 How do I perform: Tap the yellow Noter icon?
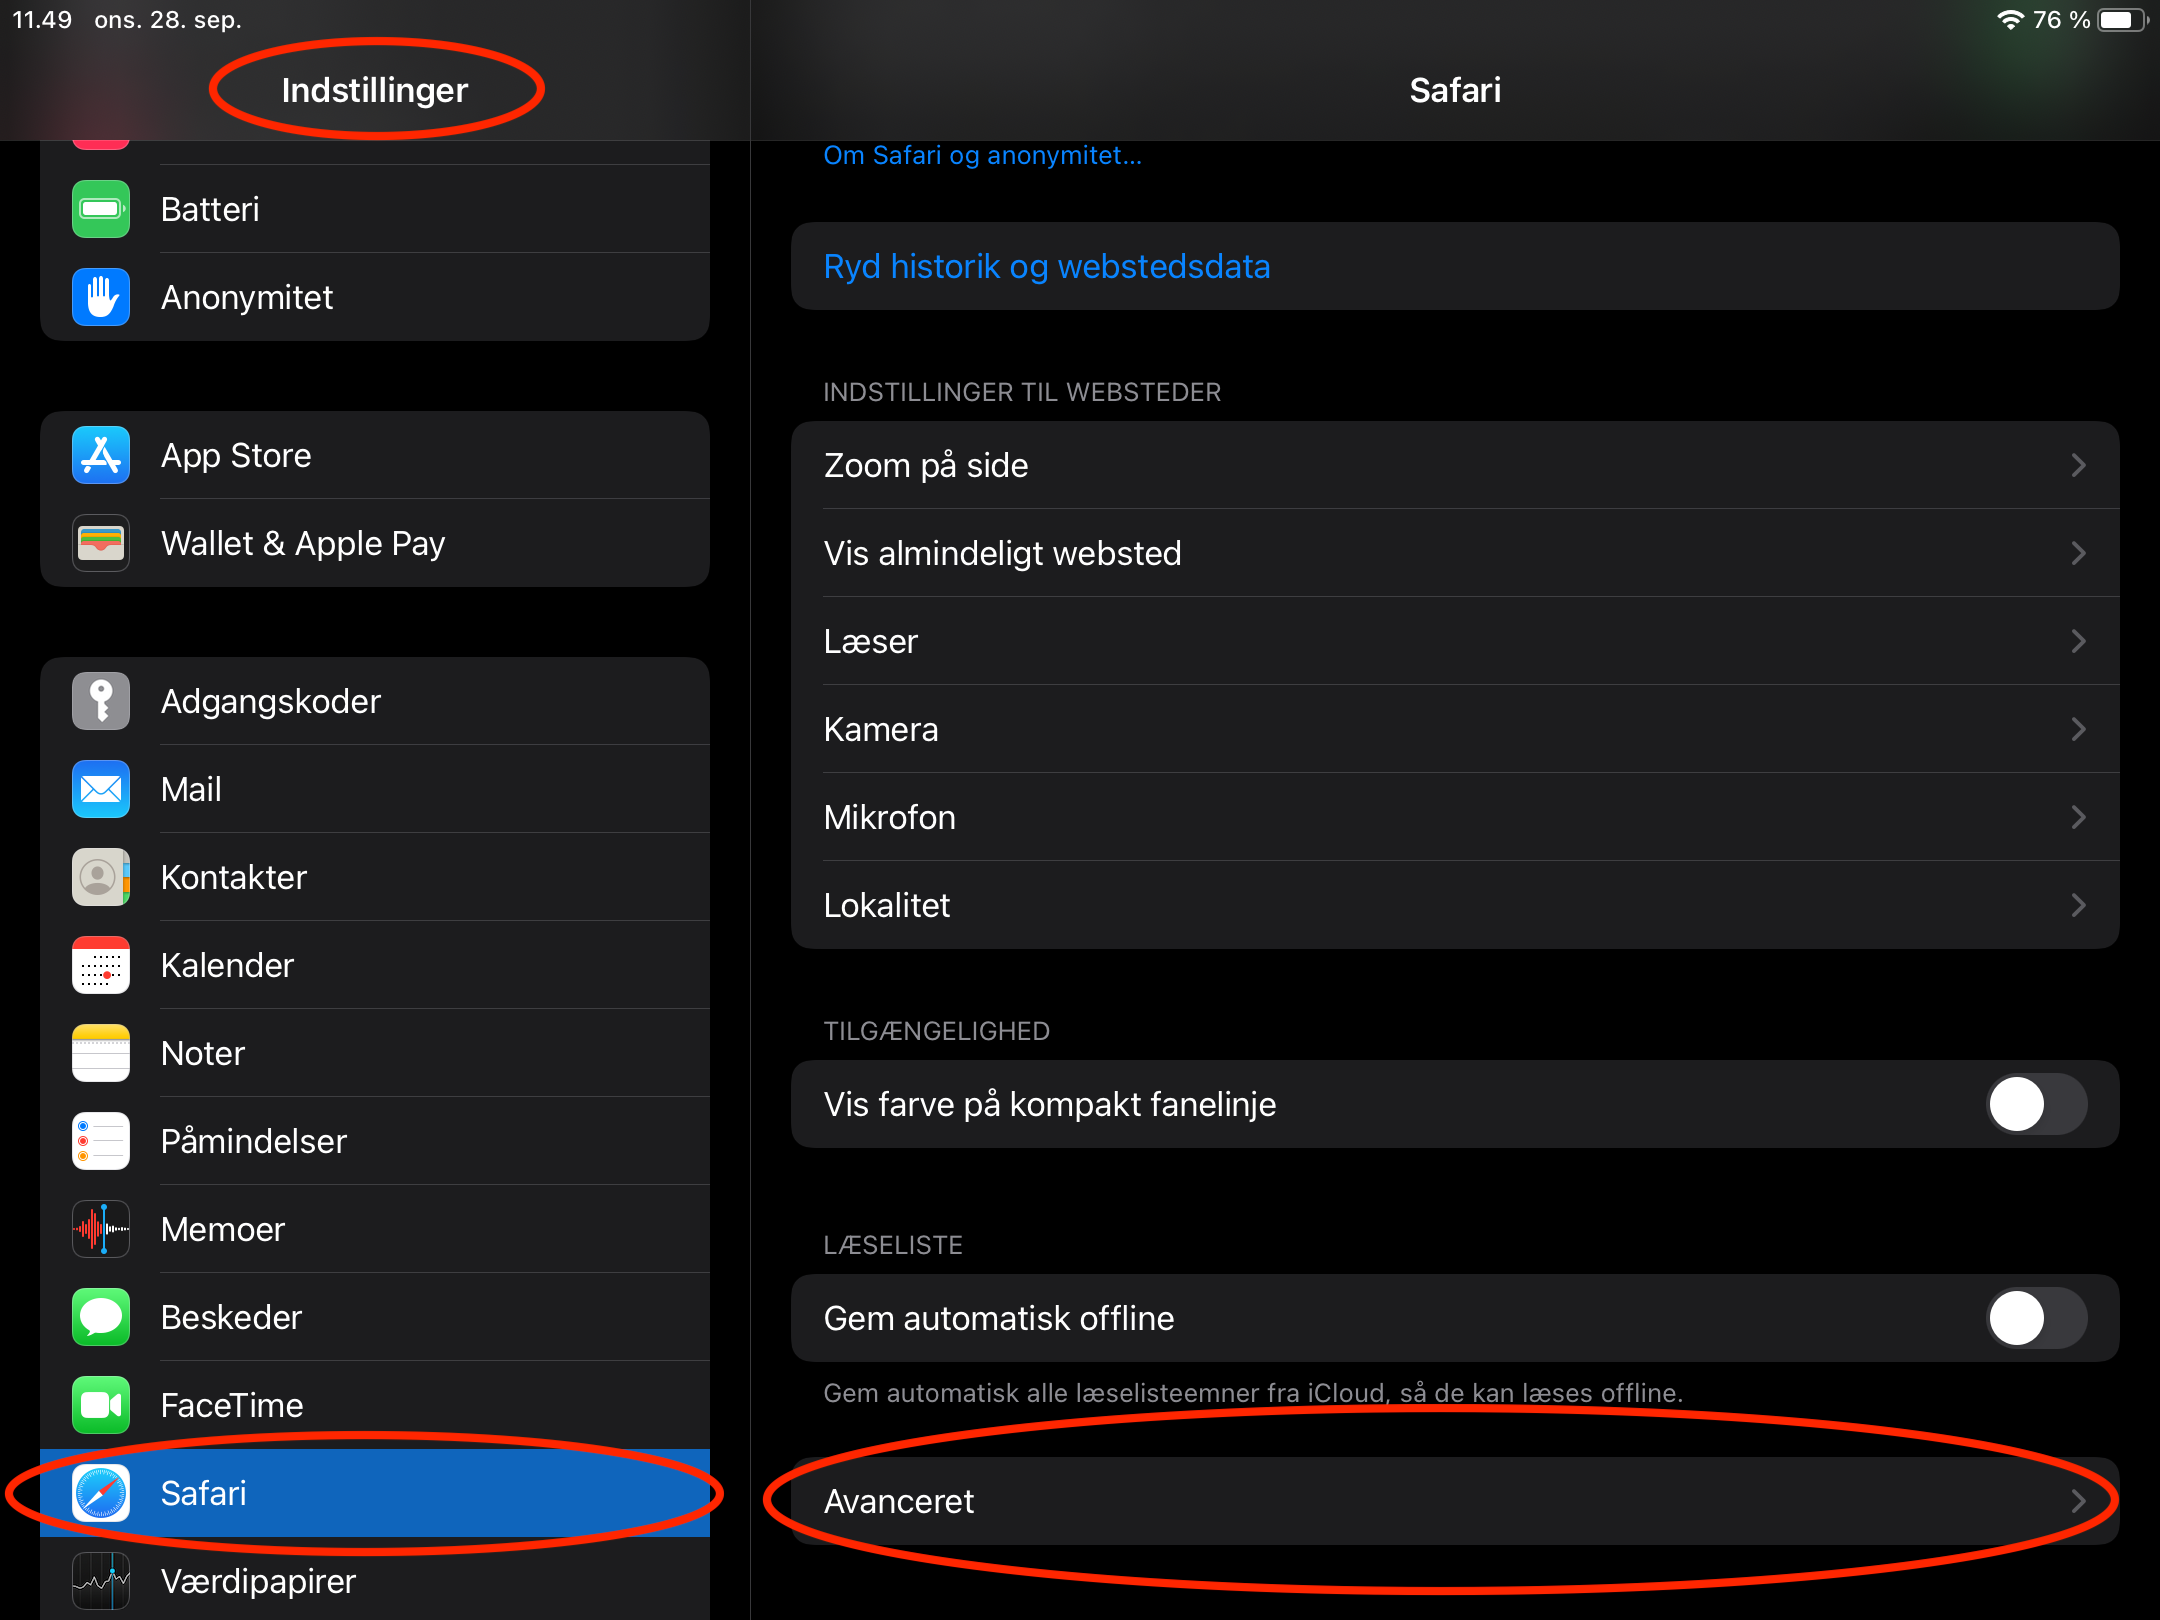point(101,1053)
